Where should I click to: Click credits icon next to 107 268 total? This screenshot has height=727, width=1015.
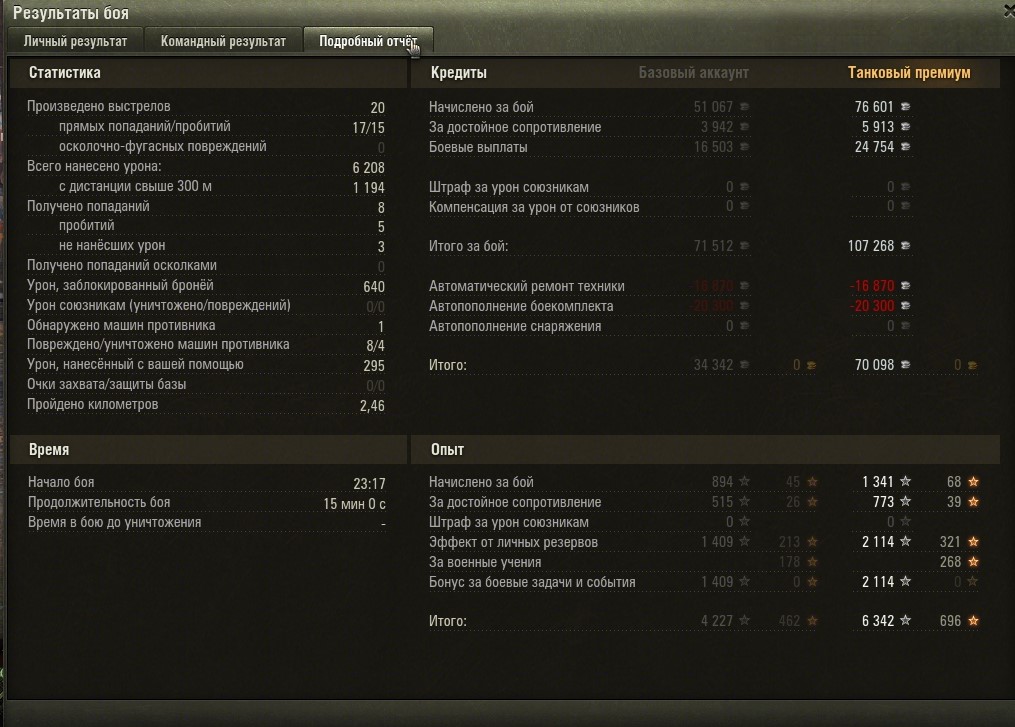(906, 246)
